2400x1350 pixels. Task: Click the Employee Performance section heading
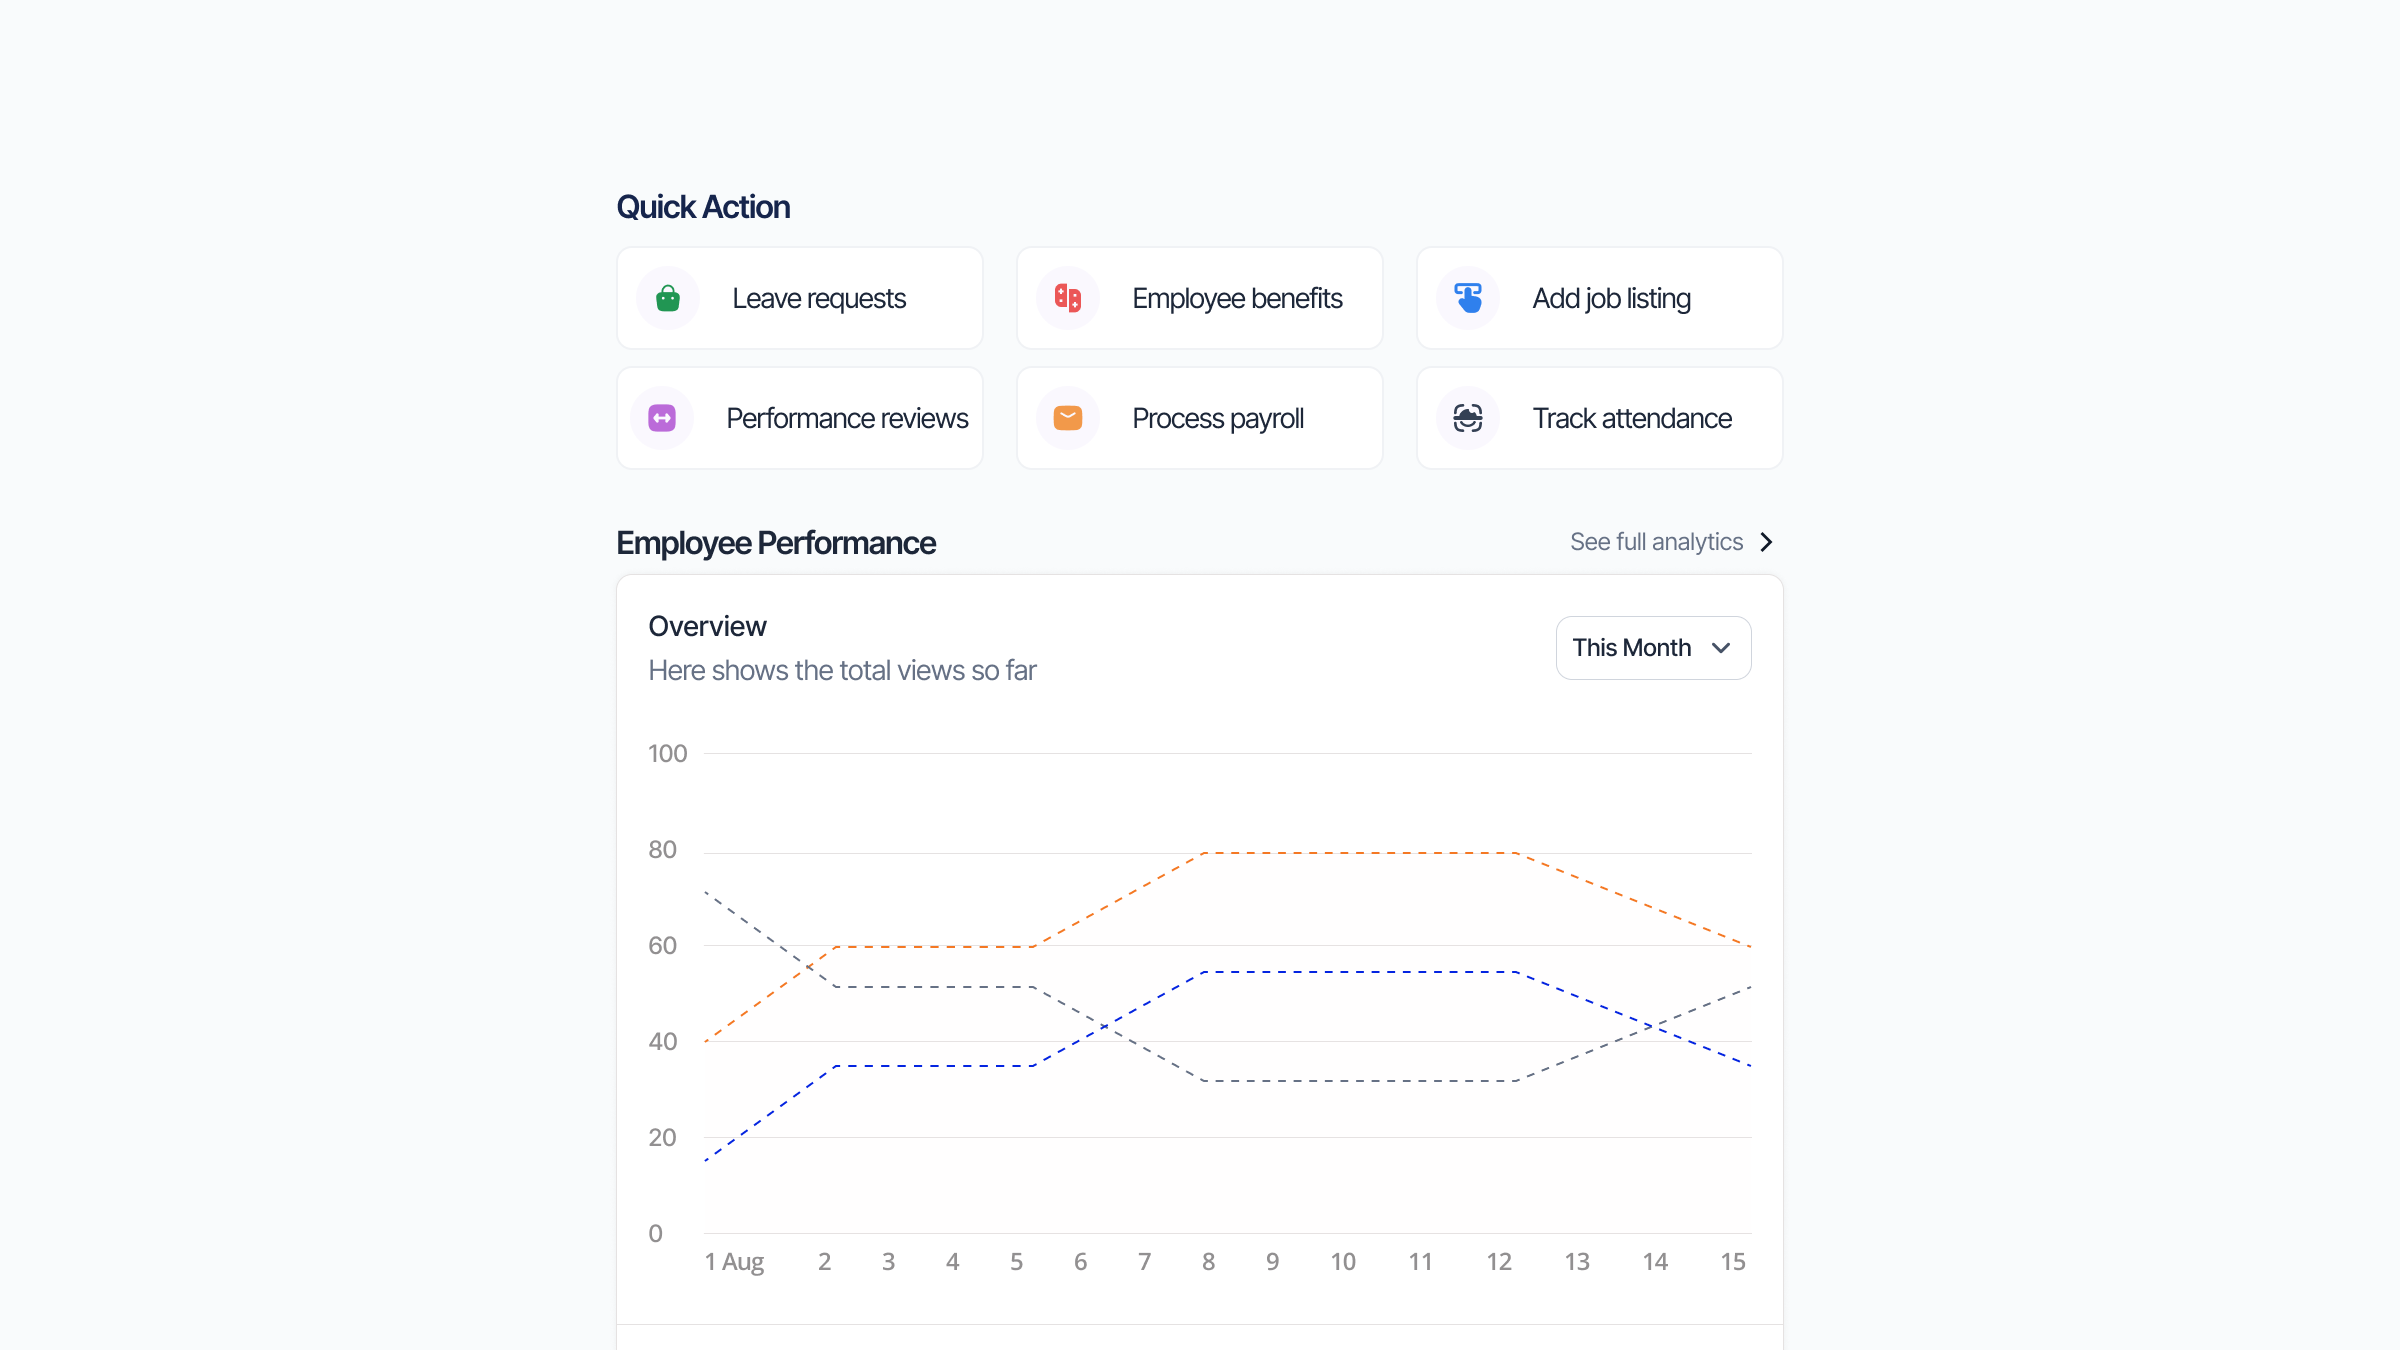776,542
